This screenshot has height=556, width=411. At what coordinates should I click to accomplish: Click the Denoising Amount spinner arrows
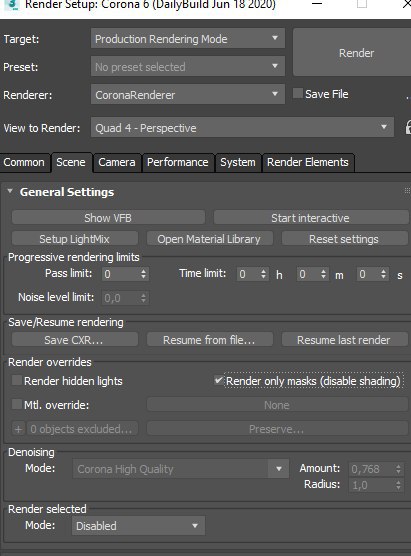[398, 469]
